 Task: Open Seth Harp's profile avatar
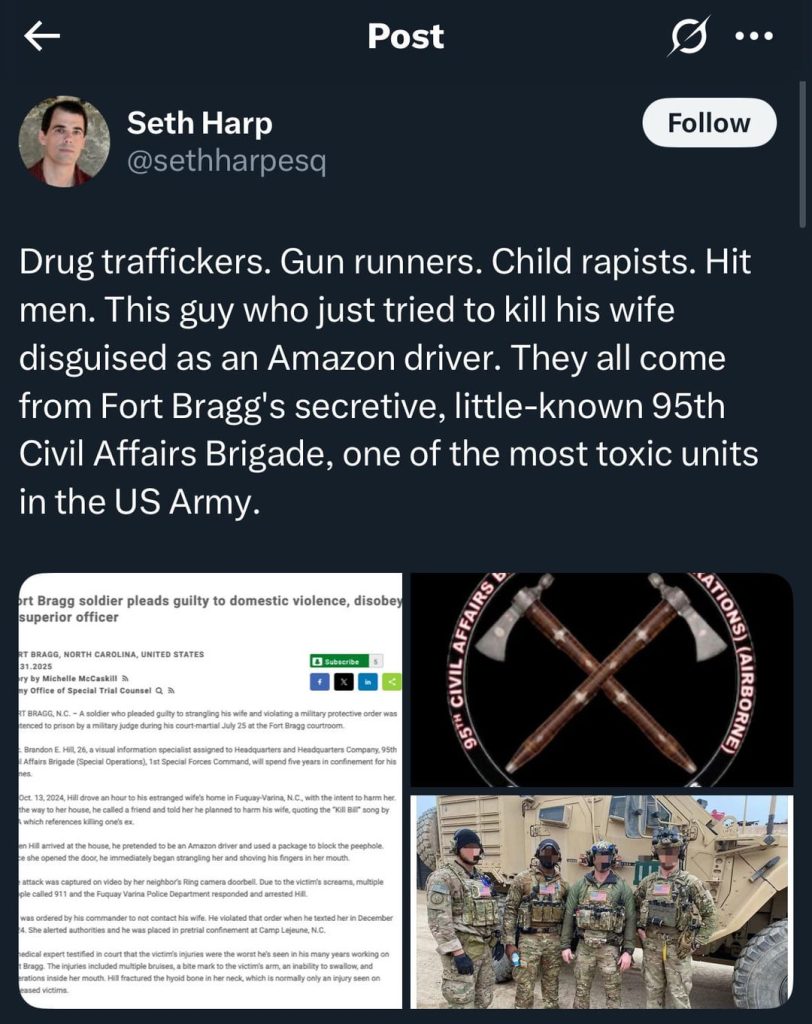point(65,140)
